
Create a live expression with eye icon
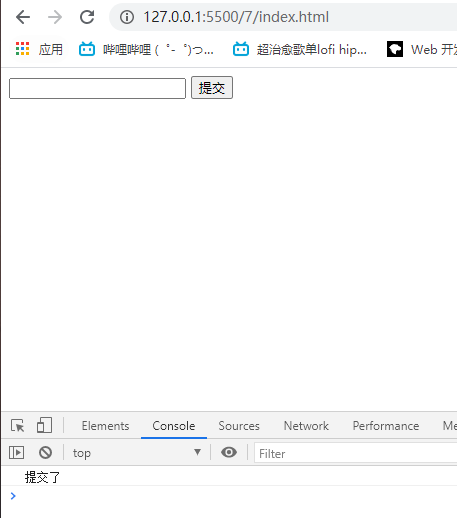[229, 452]
